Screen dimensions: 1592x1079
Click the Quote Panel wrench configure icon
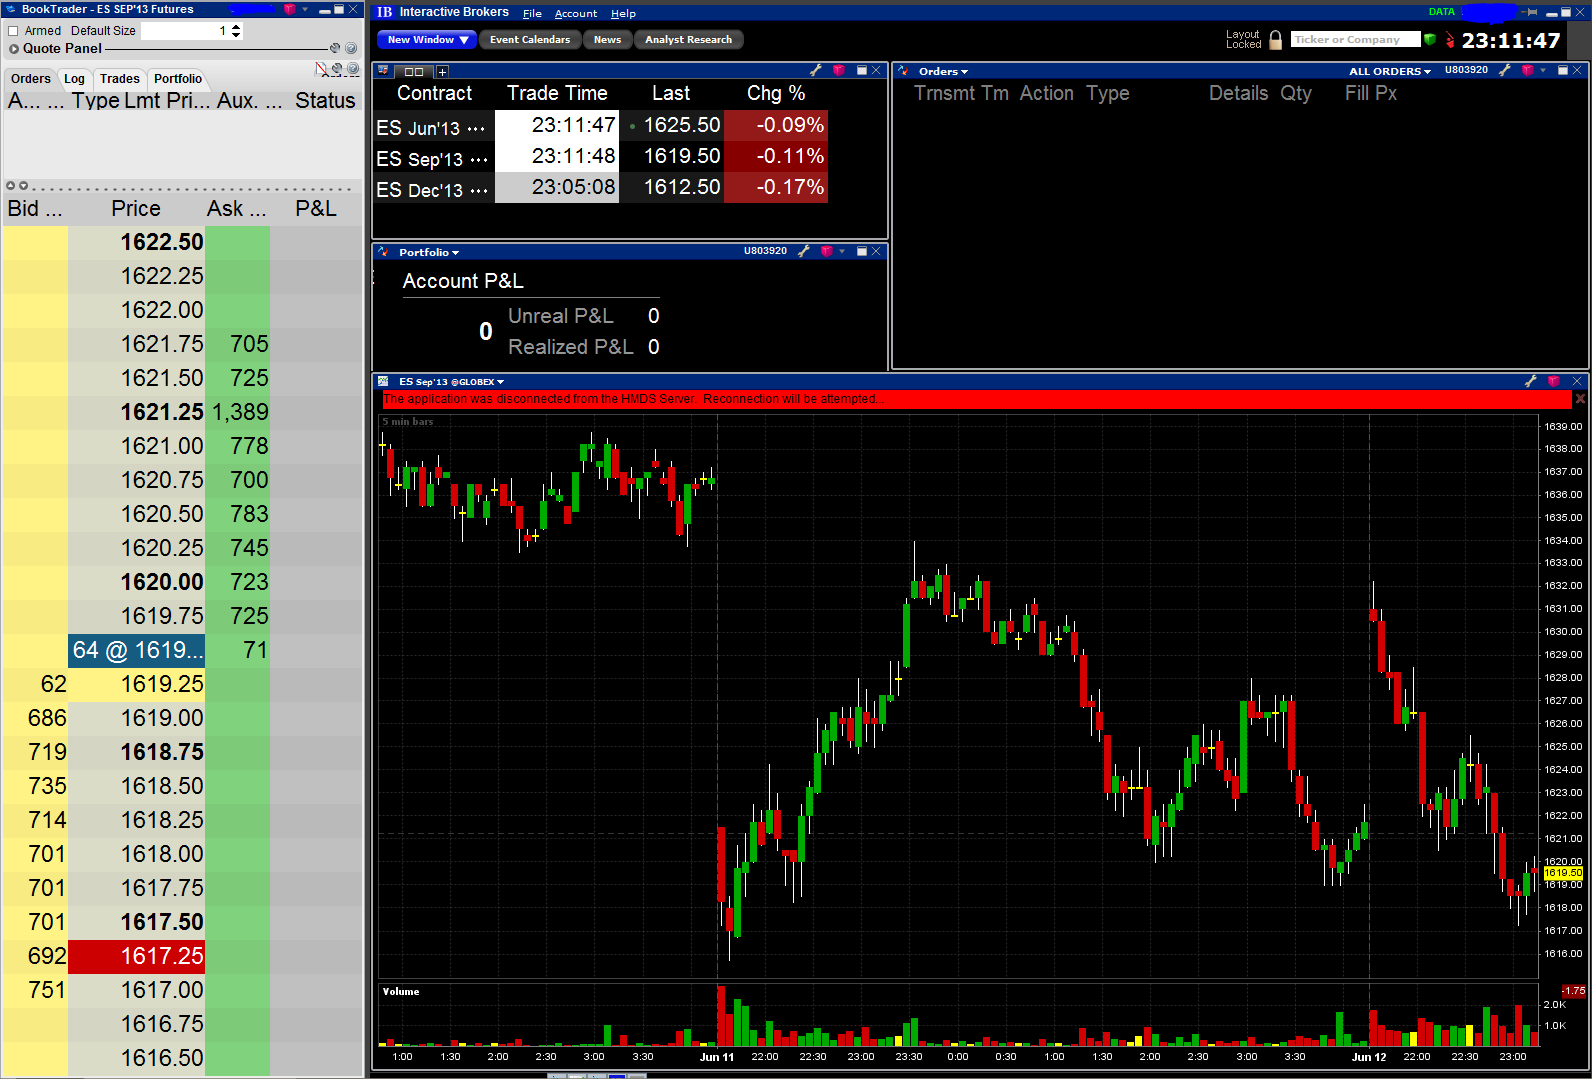click(335, 48)
